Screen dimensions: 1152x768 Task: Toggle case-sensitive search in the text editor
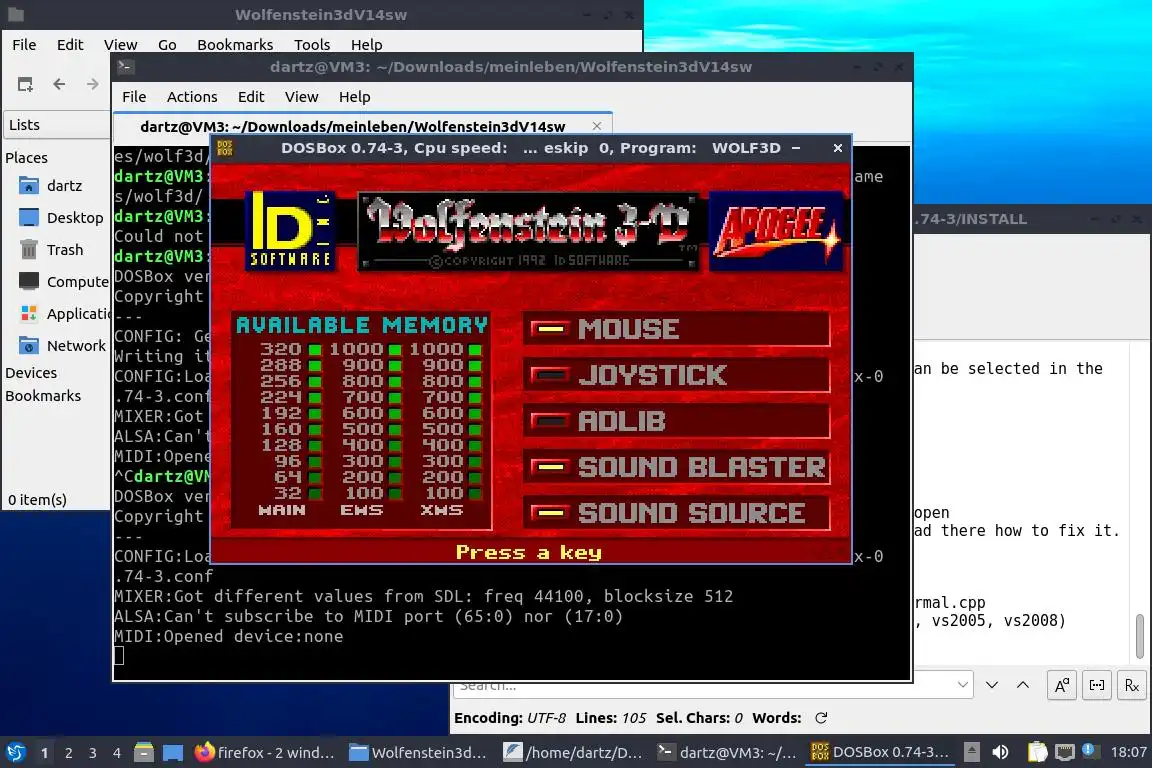[x=1062, y=685]
